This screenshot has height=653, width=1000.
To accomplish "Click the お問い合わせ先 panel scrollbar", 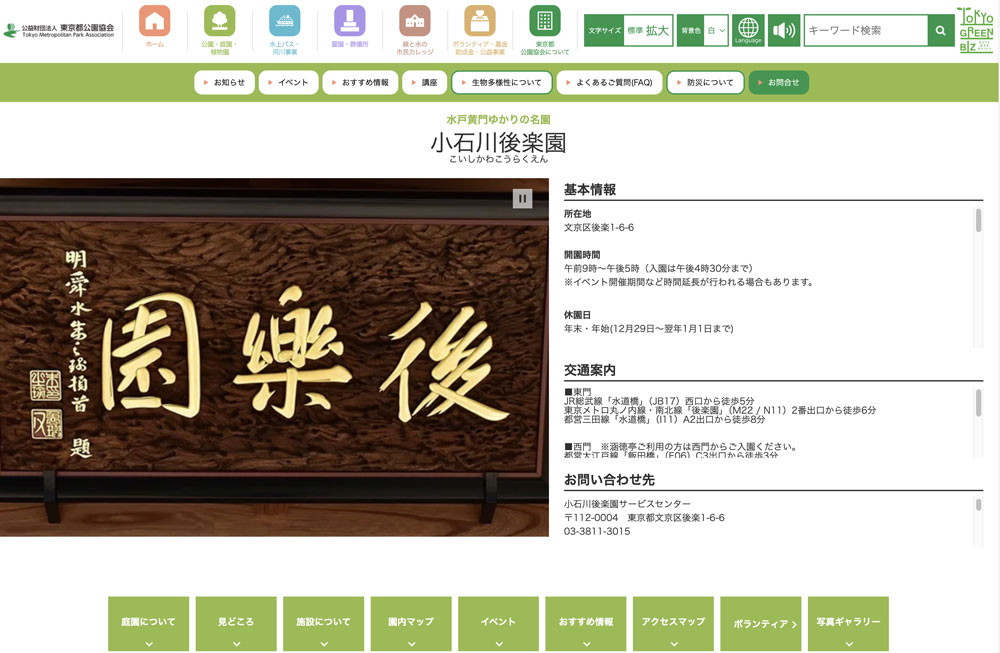I will pyautogui.click(x=978, y=505).
